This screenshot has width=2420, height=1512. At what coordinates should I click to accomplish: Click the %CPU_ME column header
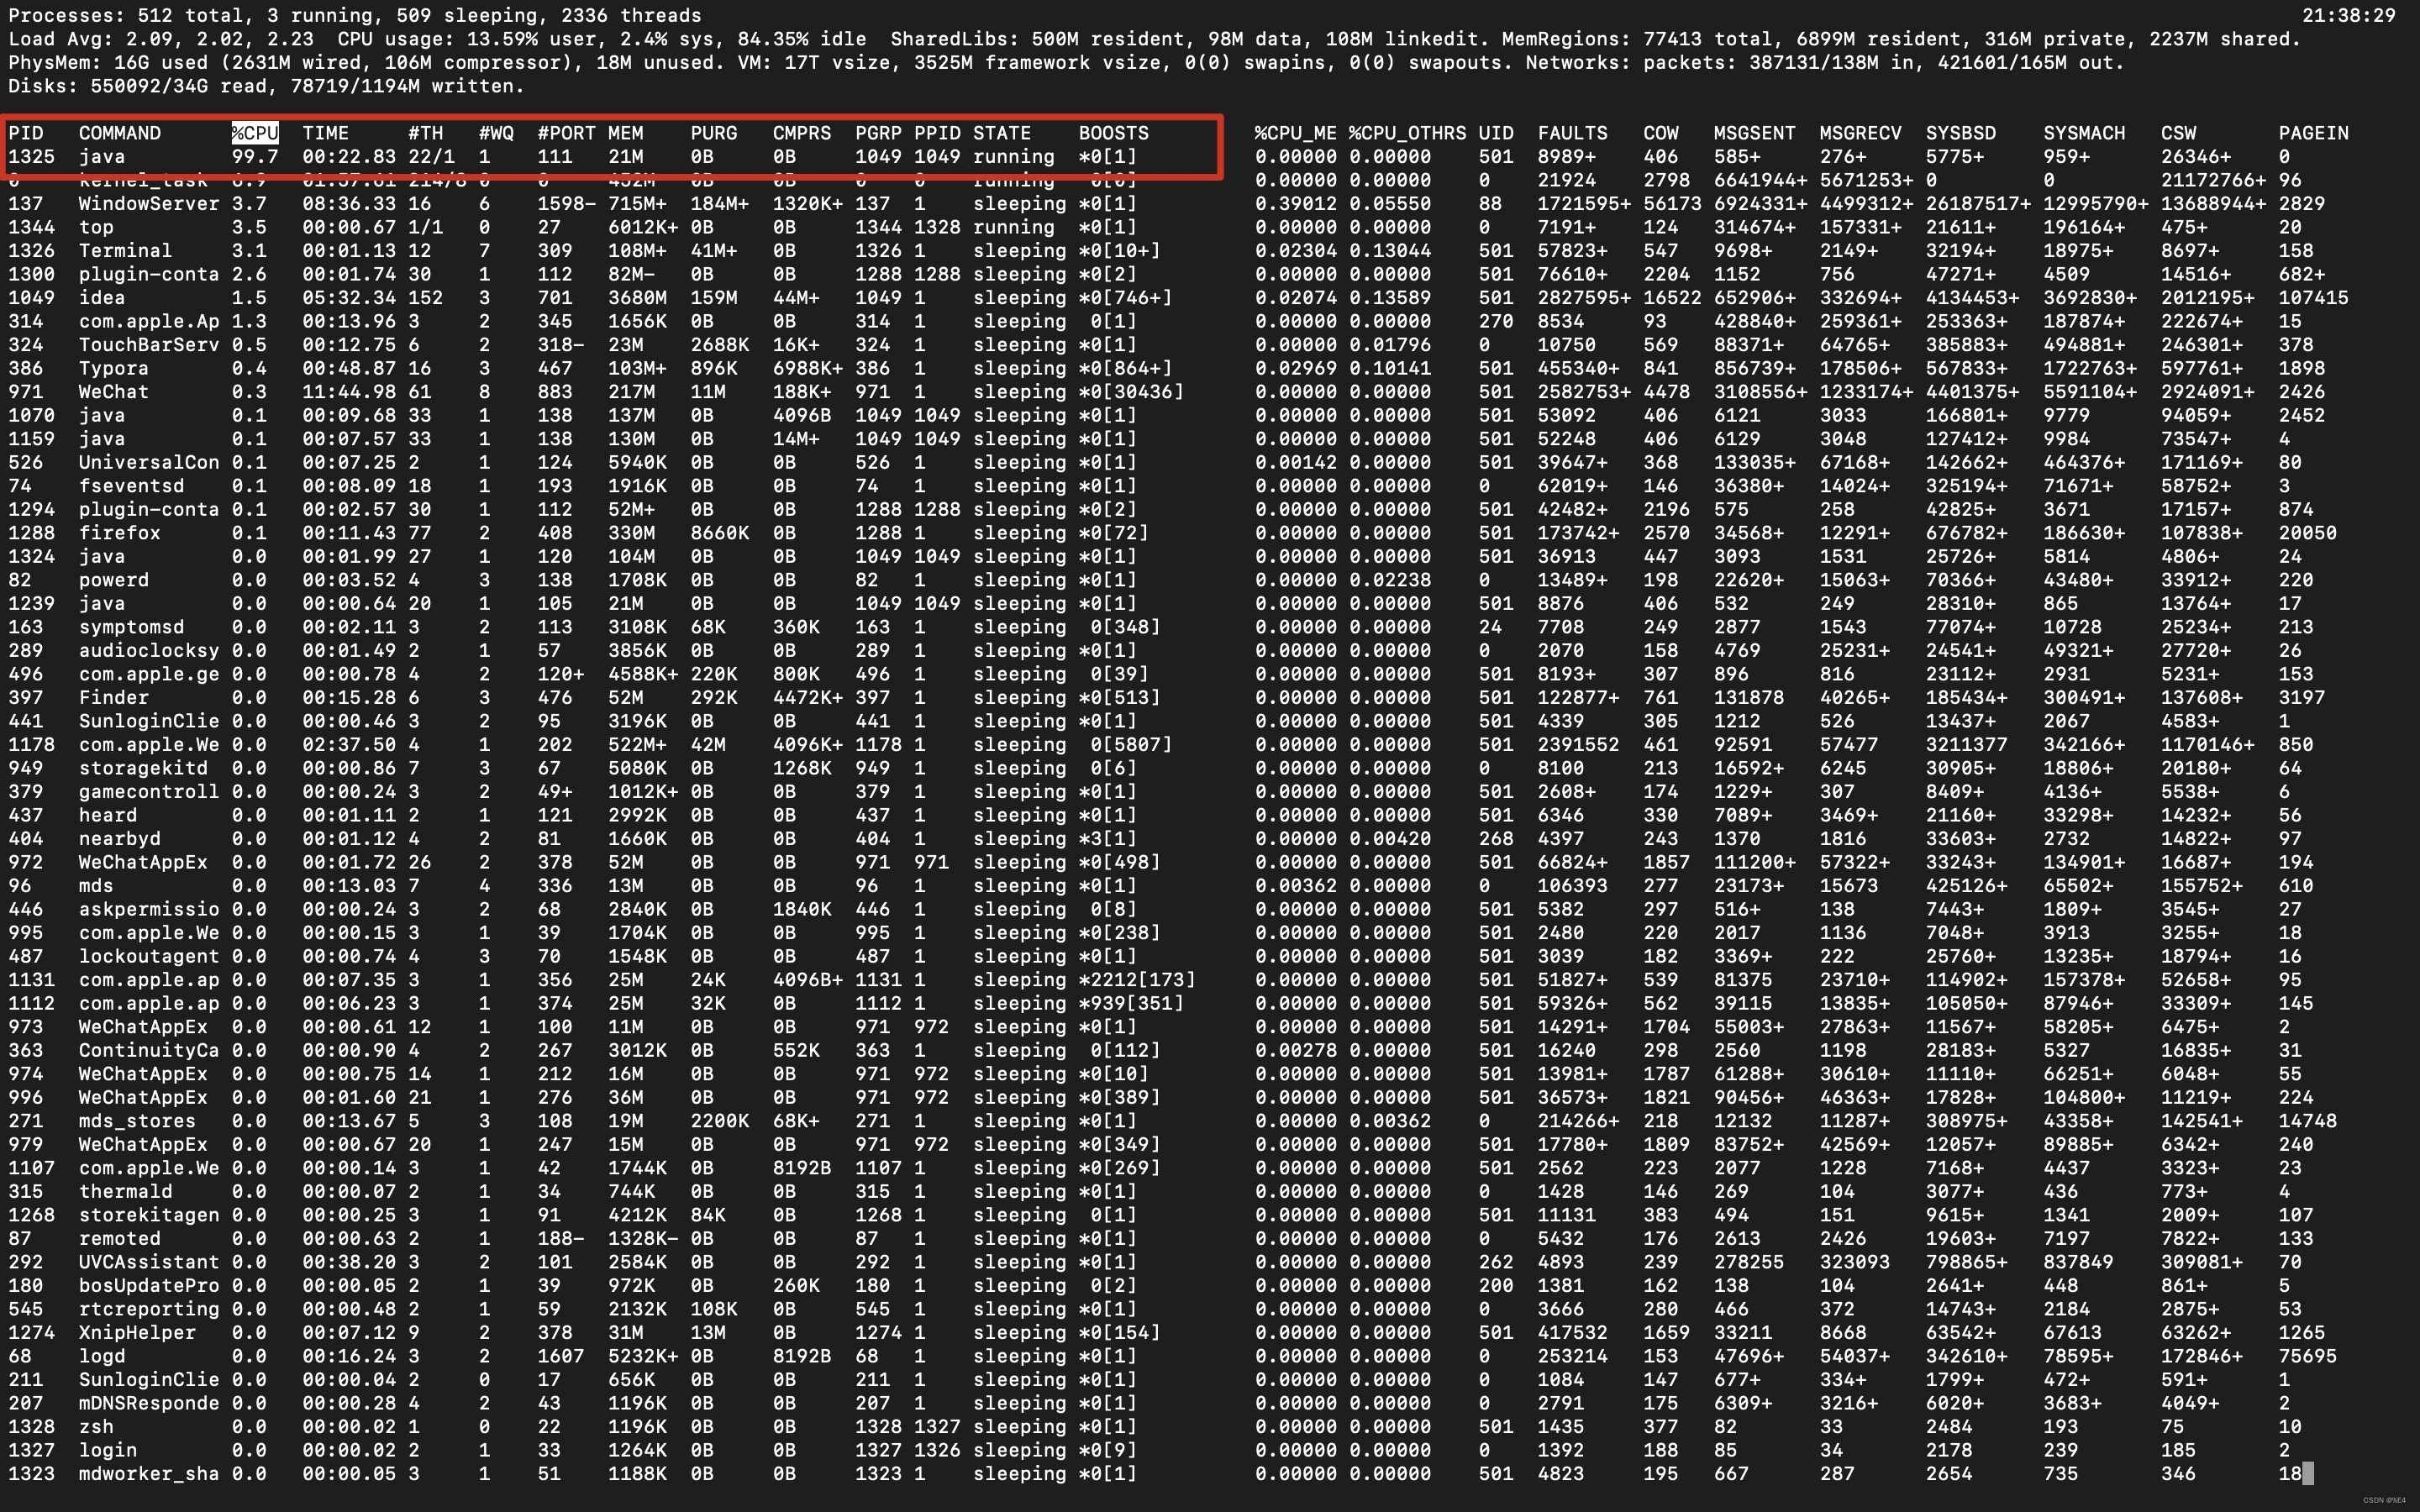click(x=1296, y=133)
